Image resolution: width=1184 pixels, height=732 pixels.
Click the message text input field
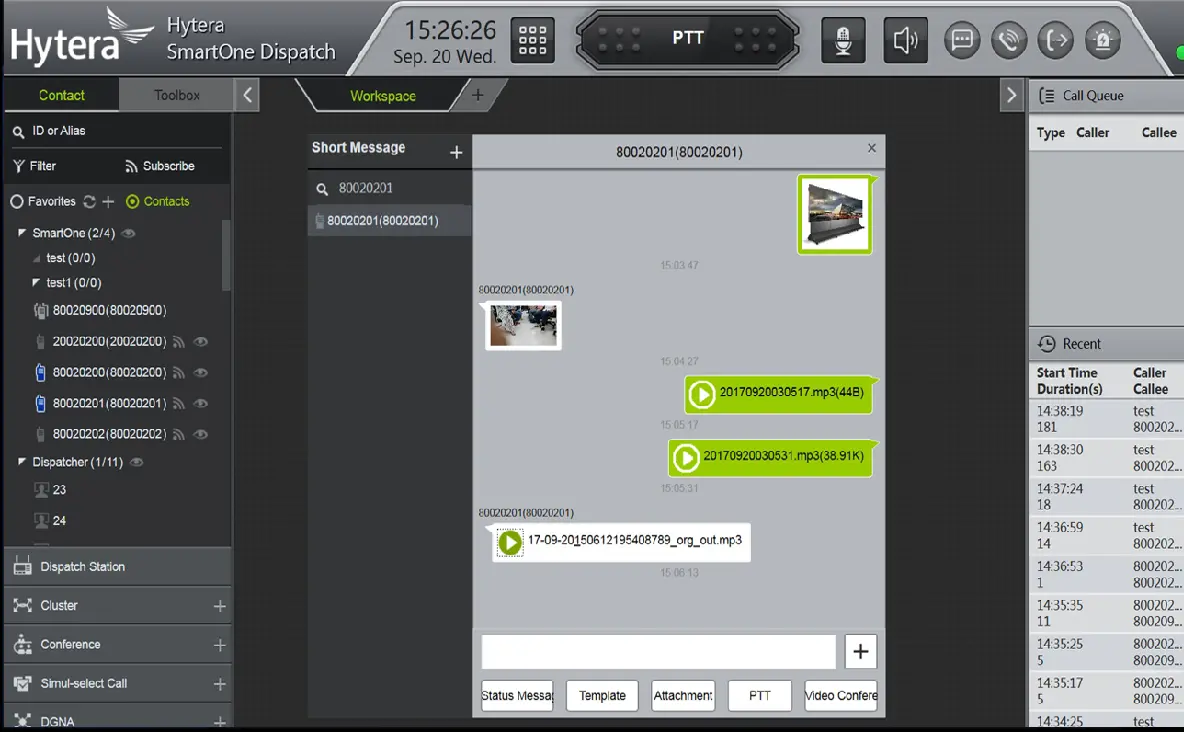pyautogui.click(x=658, y=651)
